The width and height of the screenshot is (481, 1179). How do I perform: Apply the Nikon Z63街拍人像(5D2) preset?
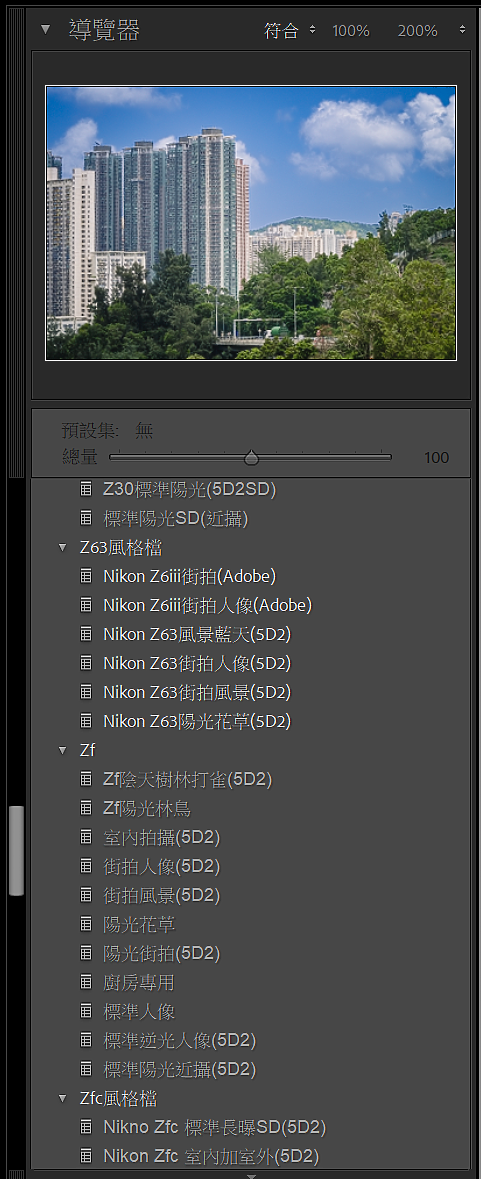pos(197,663)
